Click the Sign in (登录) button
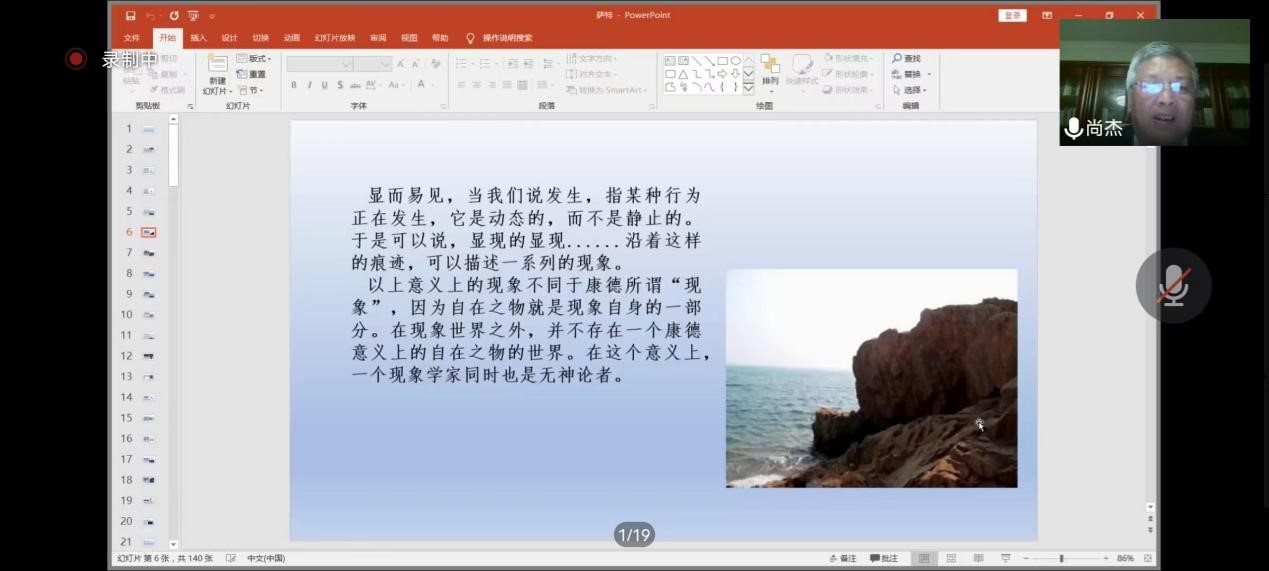 [1012, 16]
